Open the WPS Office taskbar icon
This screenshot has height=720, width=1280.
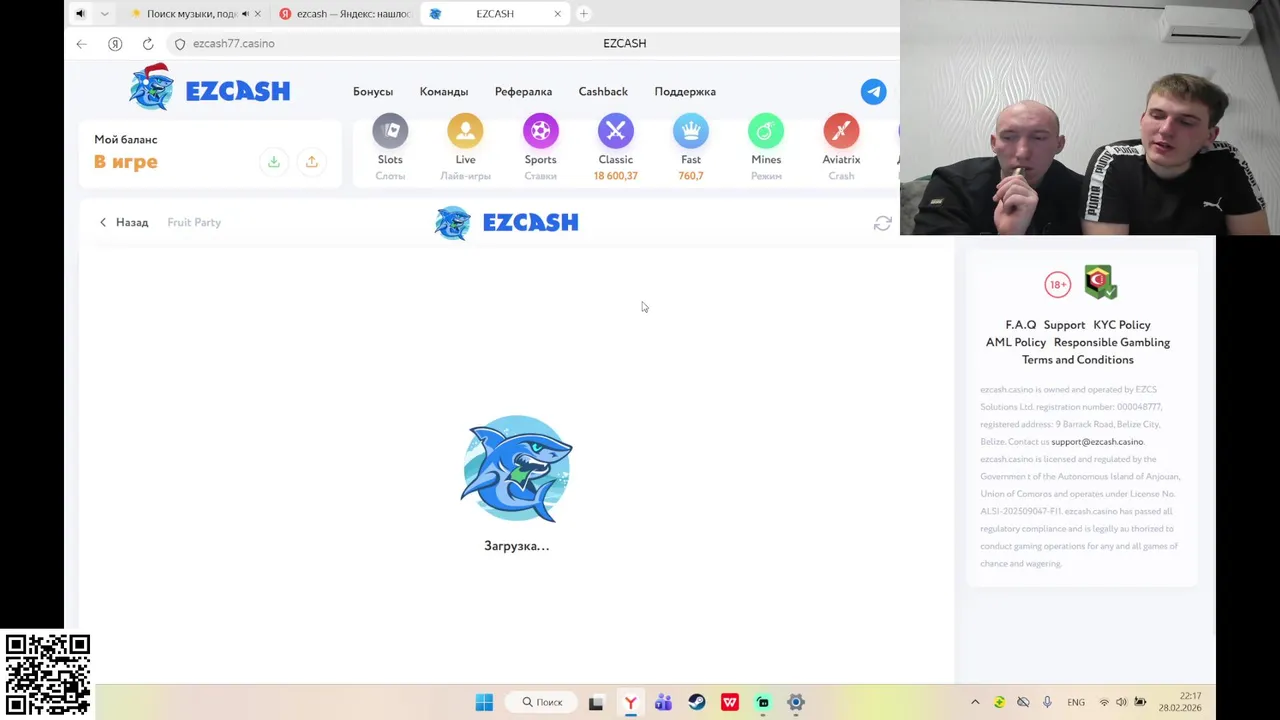coord(730,702)
